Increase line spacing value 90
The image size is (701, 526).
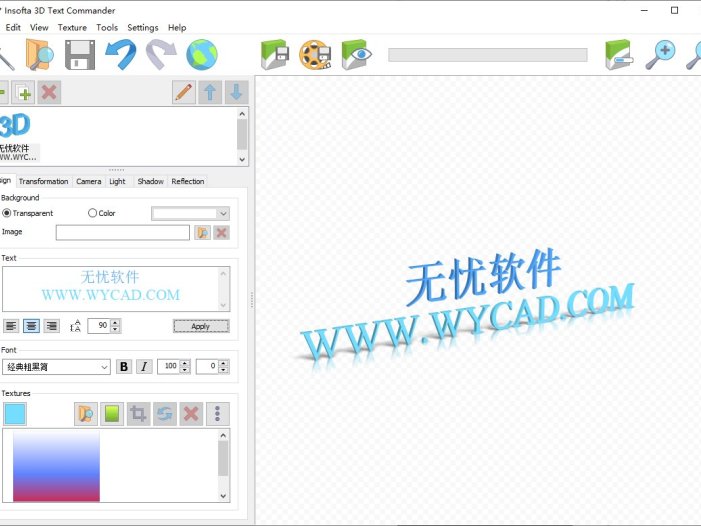[115, 322]
